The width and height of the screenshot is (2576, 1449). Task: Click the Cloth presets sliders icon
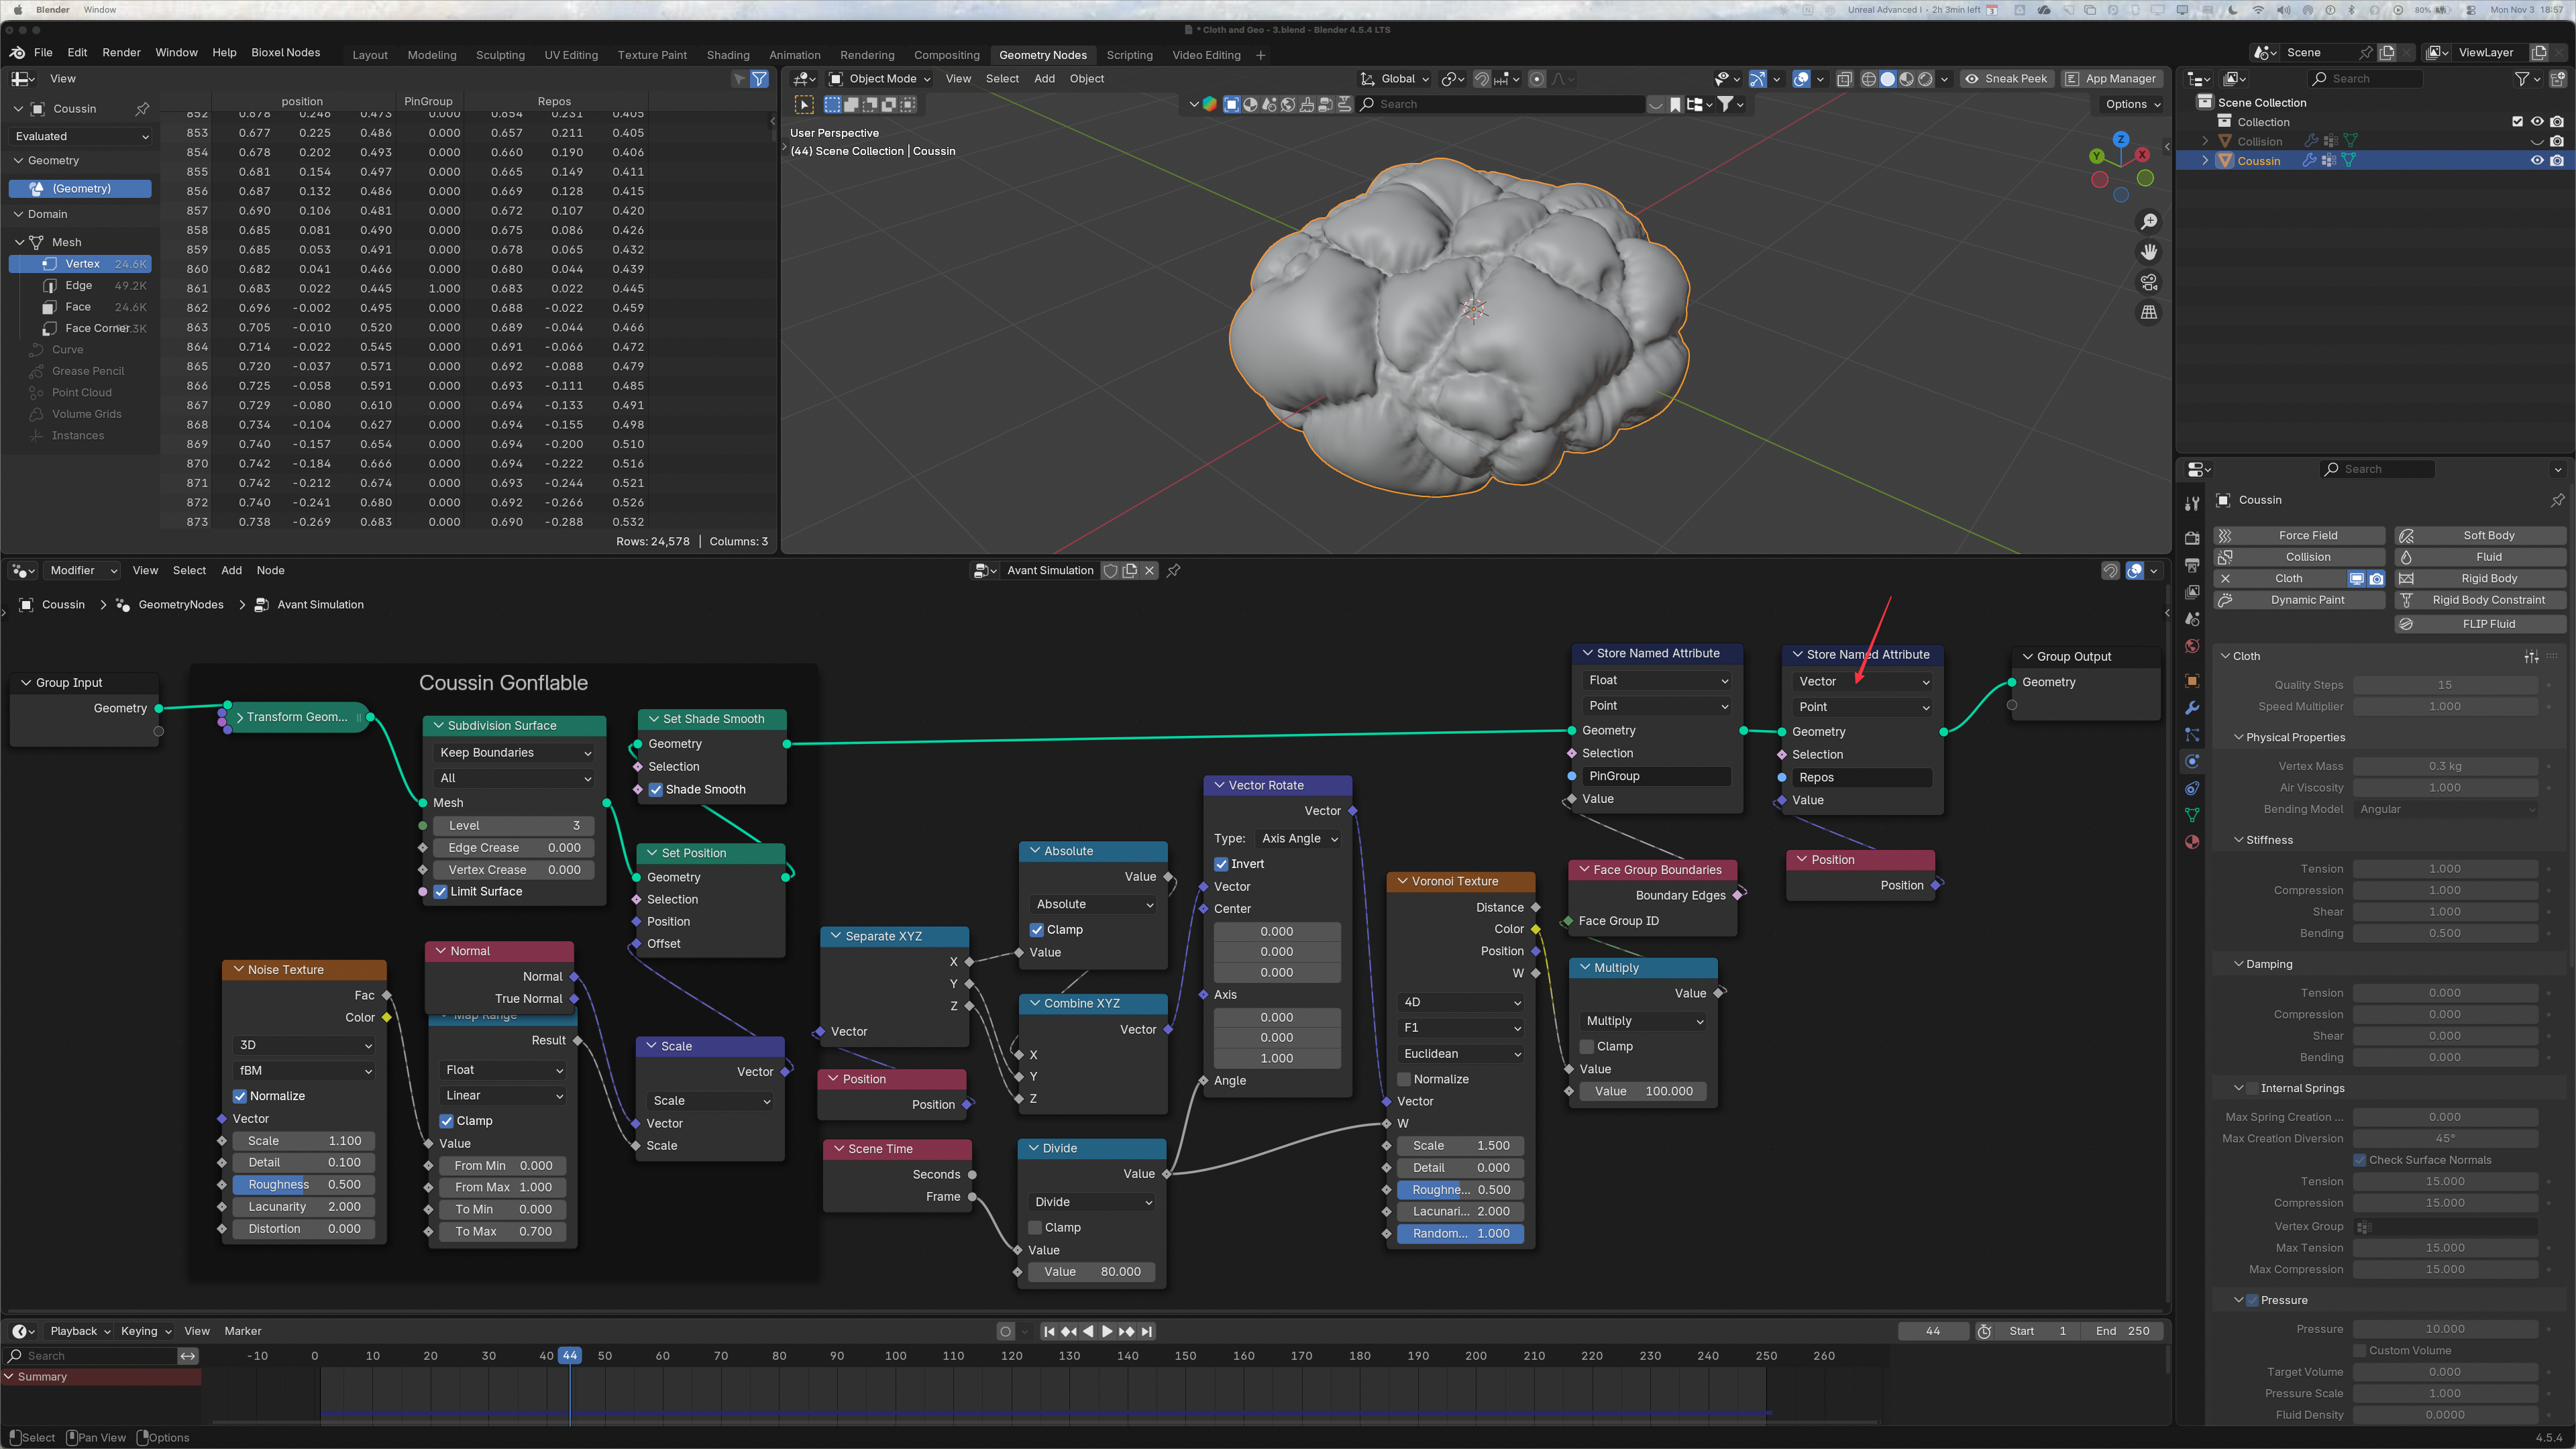point(2531,656)
